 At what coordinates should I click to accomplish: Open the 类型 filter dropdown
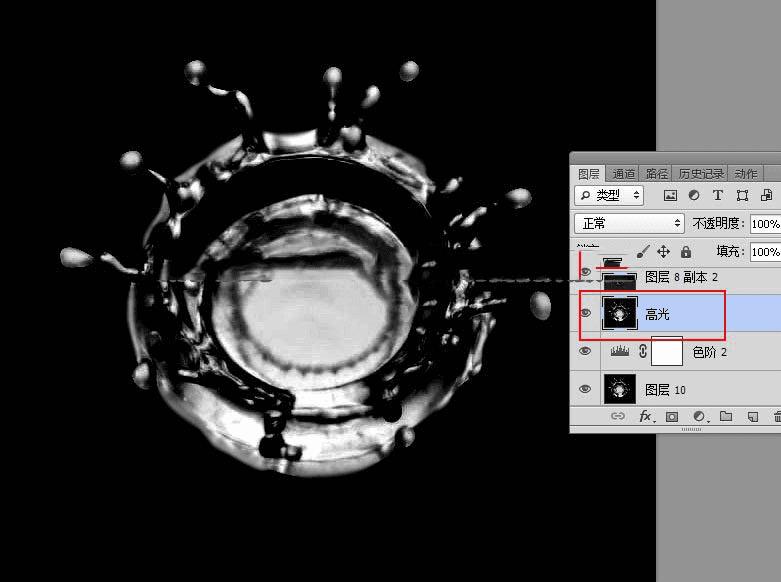tap(609, 195)
